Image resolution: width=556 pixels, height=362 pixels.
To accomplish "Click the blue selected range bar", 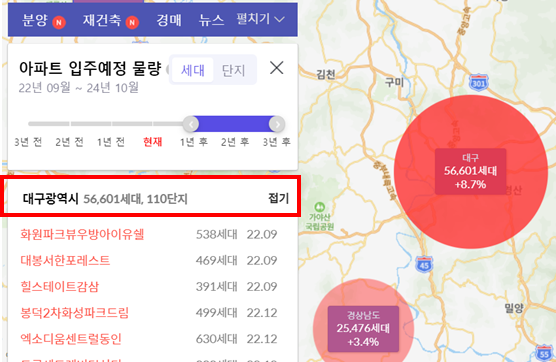I will click(234, 124).
